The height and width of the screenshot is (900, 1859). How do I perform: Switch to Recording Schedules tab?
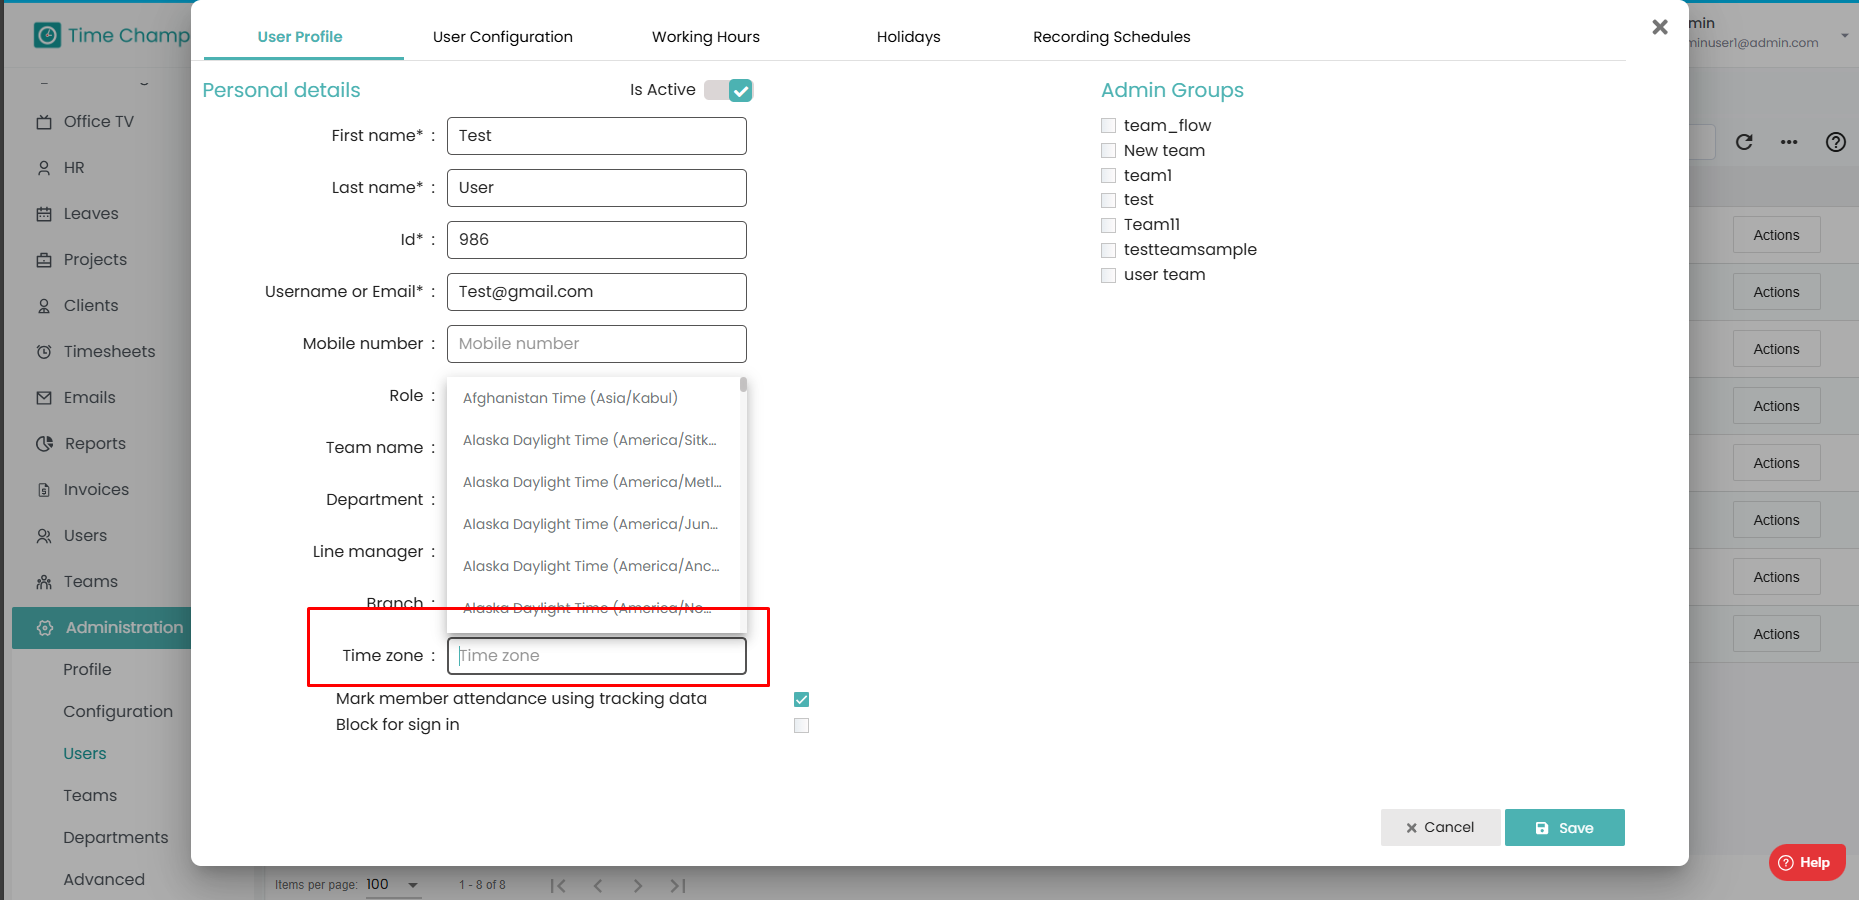click(1112, 37)
